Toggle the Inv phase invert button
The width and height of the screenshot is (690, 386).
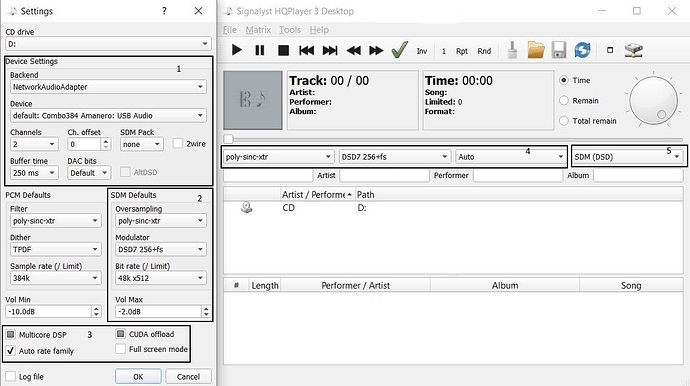point(422,51)
